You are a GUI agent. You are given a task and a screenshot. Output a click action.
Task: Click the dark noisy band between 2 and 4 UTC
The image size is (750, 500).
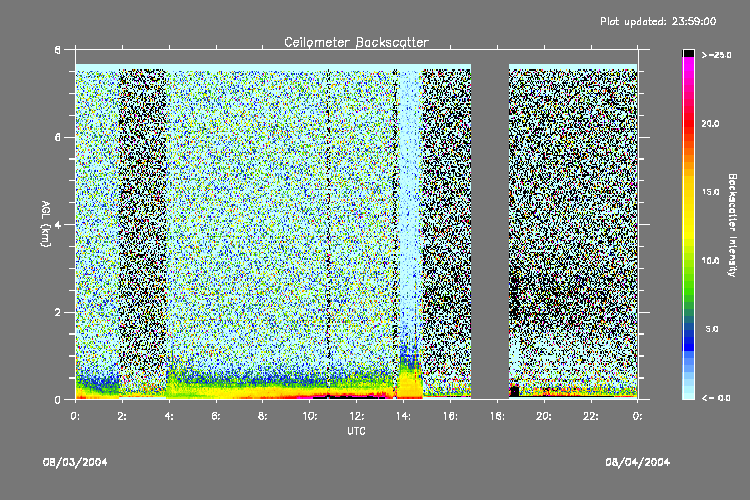[x=143, y=230]
